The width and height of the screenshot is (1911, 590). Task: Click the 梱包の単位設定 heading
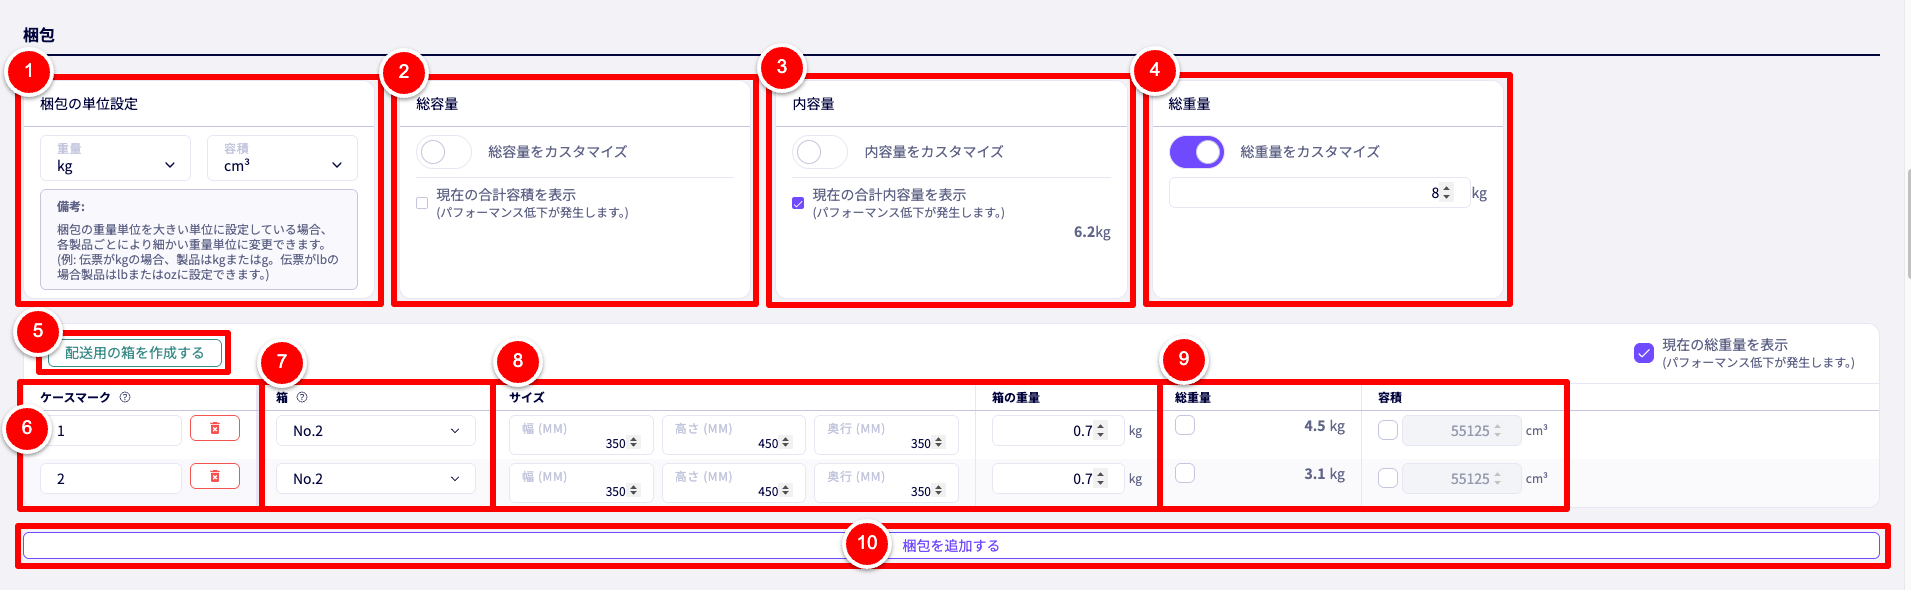tap(89, 104)
